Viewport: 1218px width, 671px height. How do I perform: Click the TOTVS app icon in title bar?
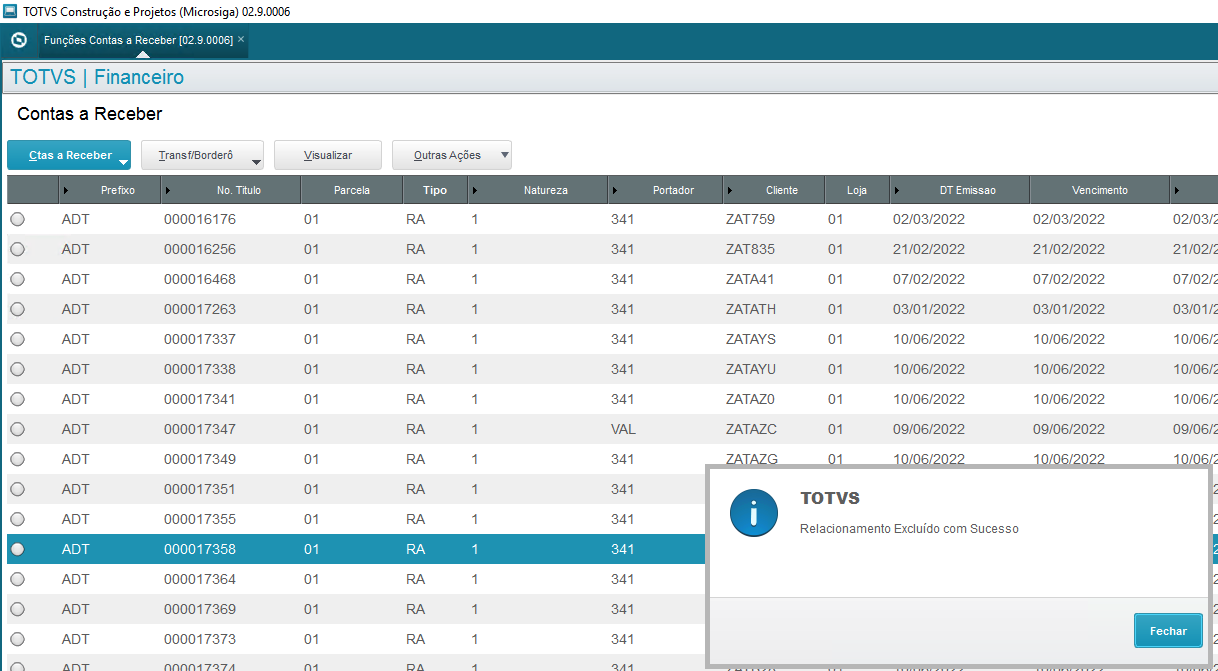click(10, 10)
